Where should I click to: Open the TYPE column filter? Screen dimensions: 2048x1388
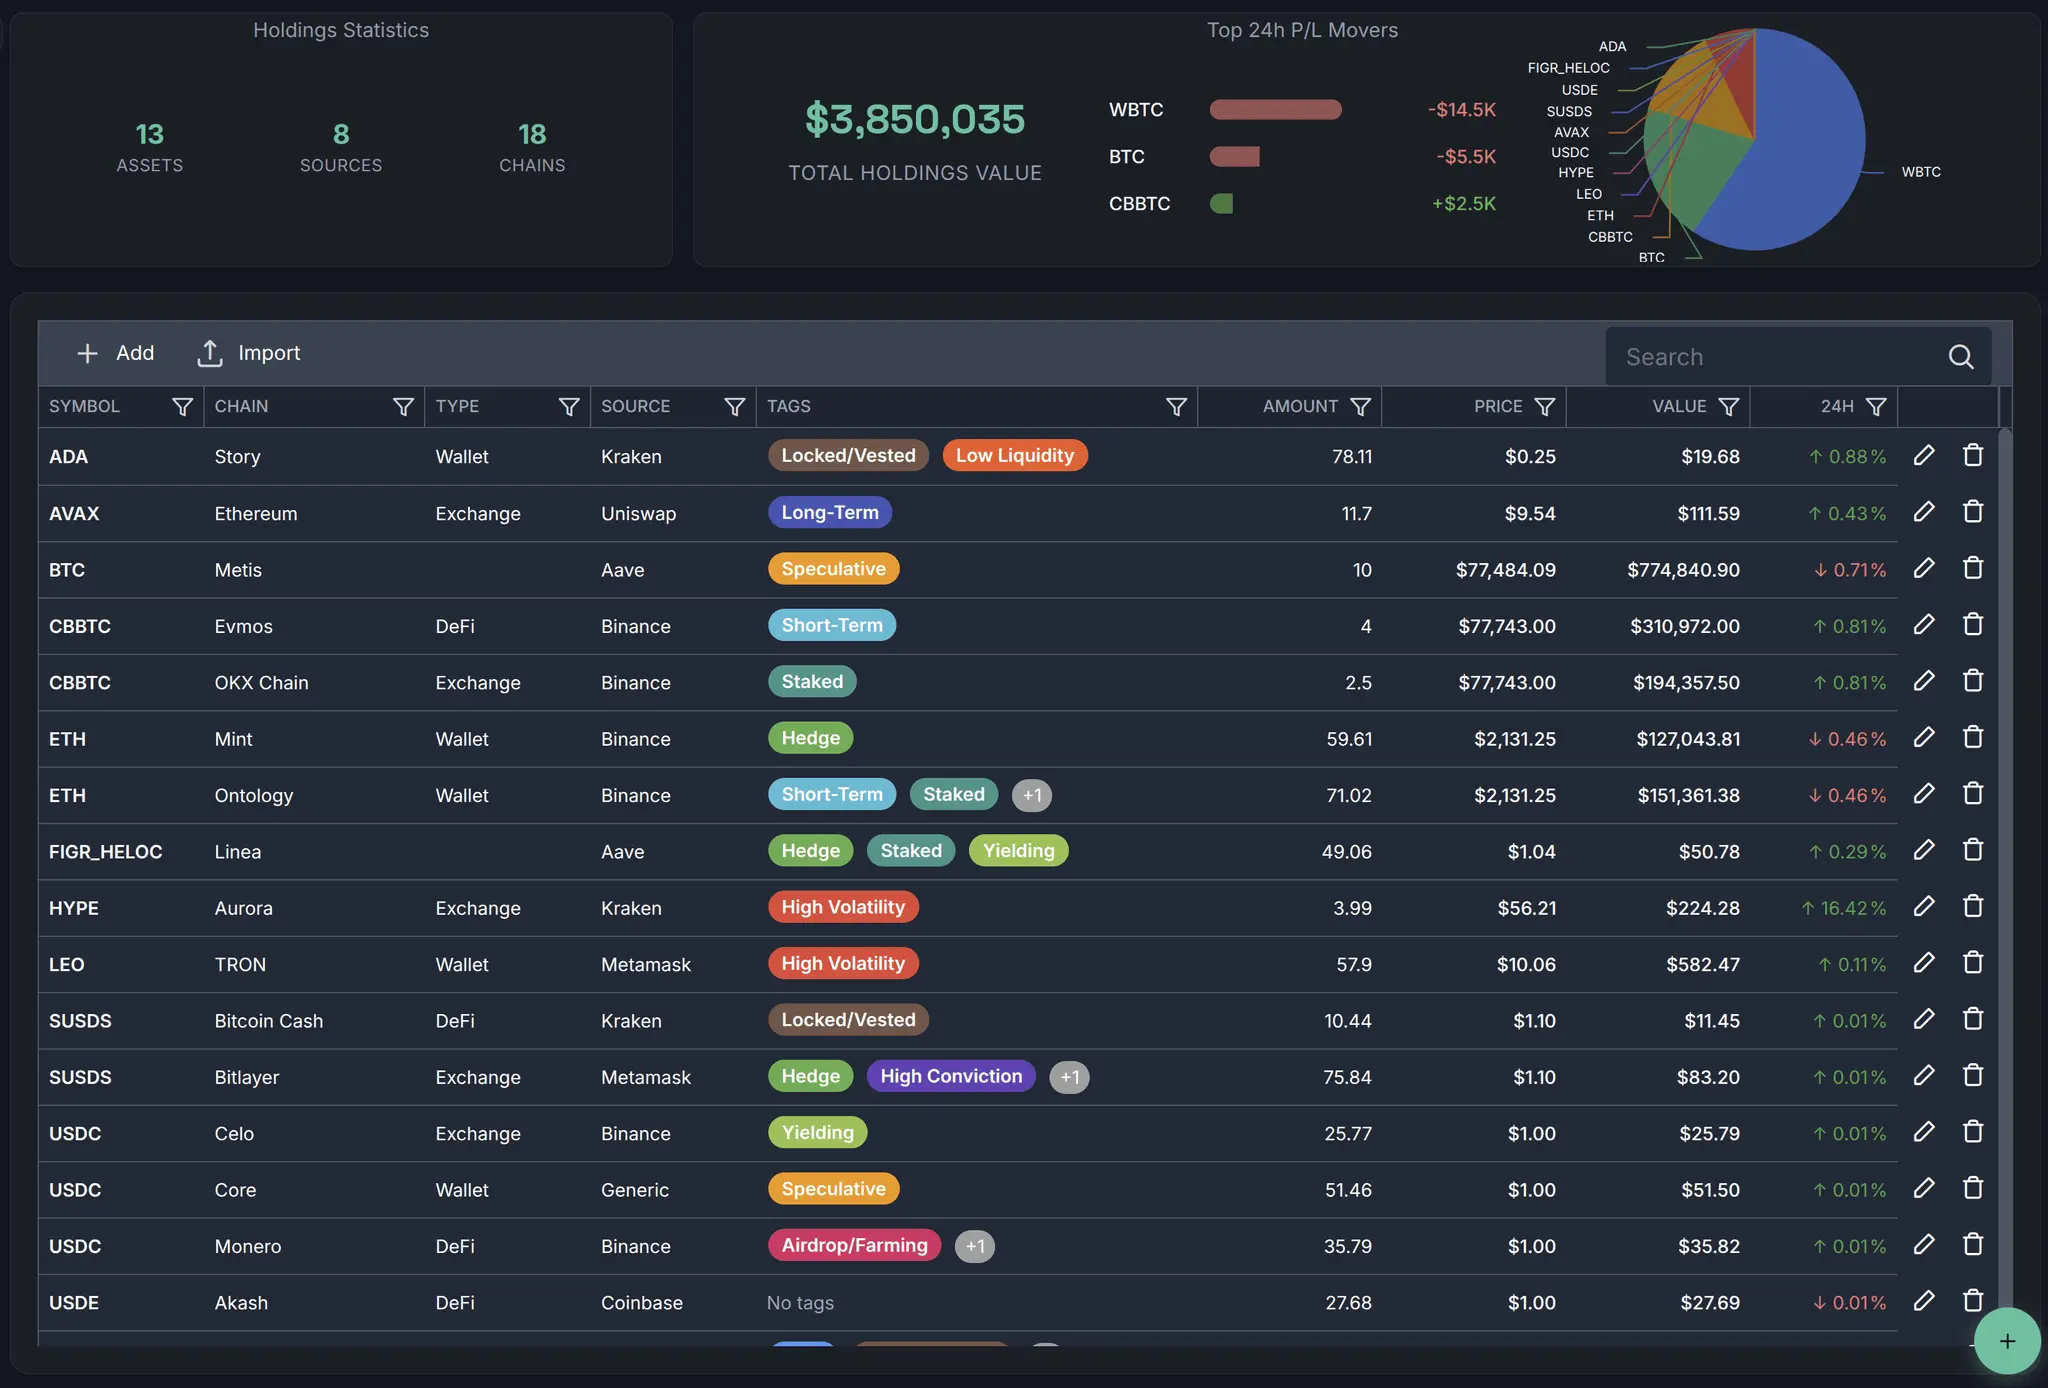569,406
